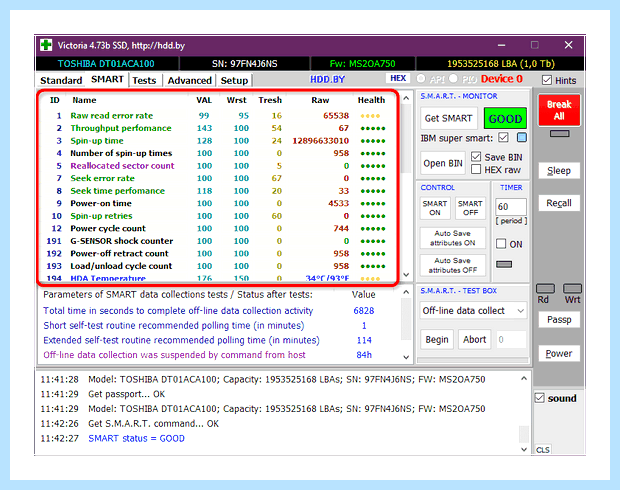Toggle the Hints checkbox
Screen dimensions: 620x490
pyautogui.click(x=547, y=80)
